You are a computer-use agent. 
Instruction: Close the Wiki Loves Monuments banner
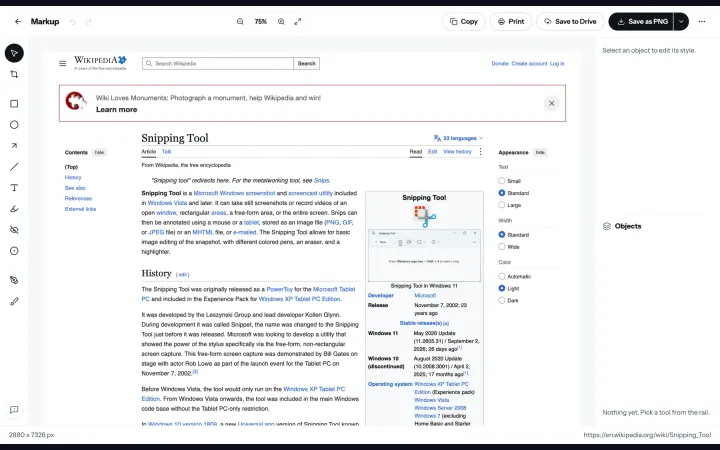point(551,103)
